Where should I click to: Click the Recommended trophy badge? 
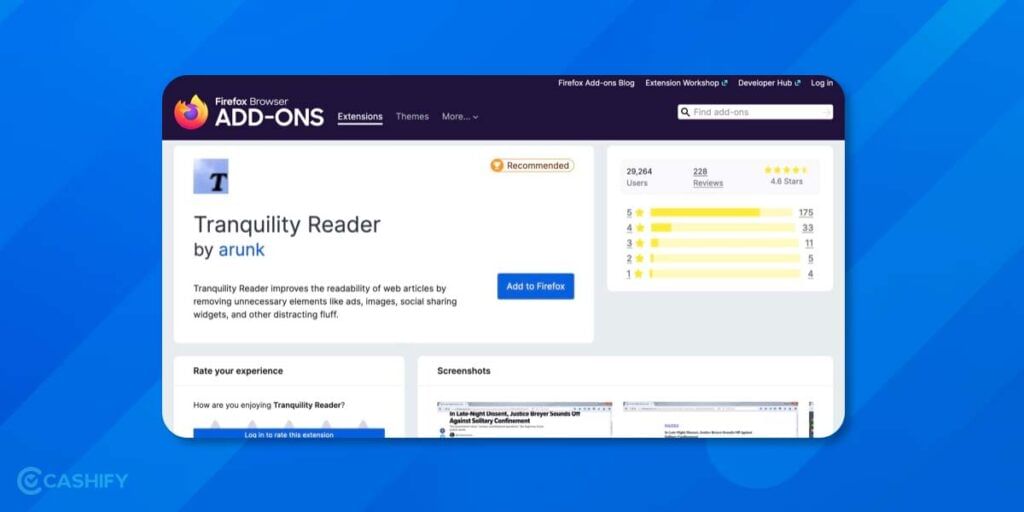(x=532, y=166)
